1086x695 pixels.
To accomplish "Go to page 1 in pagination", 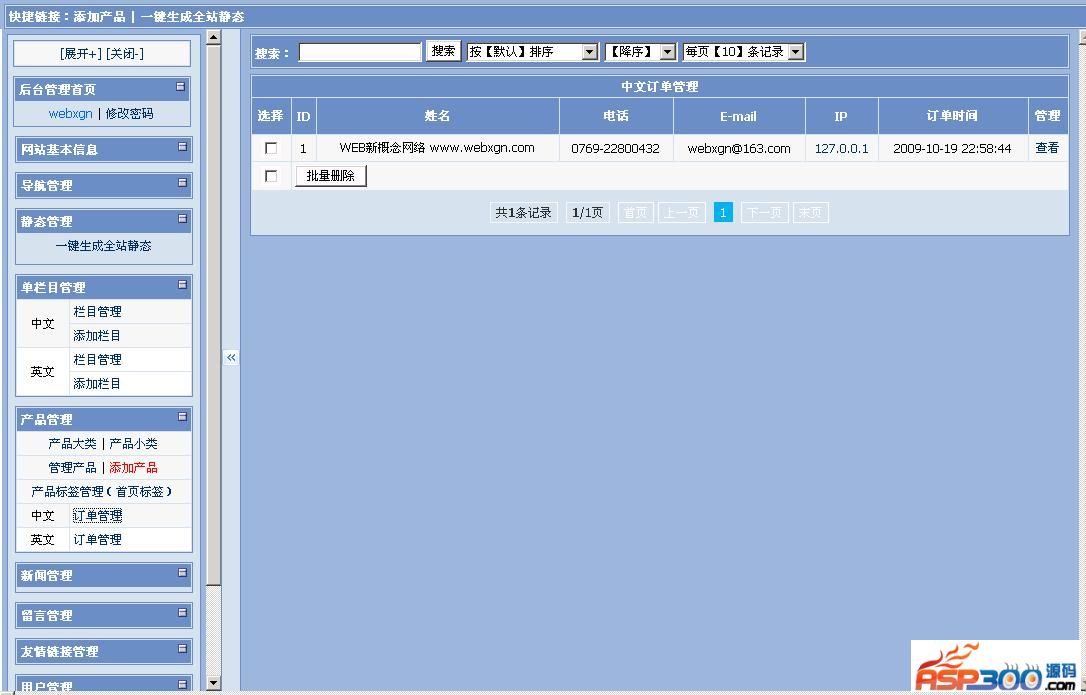I will coord(723,213).
